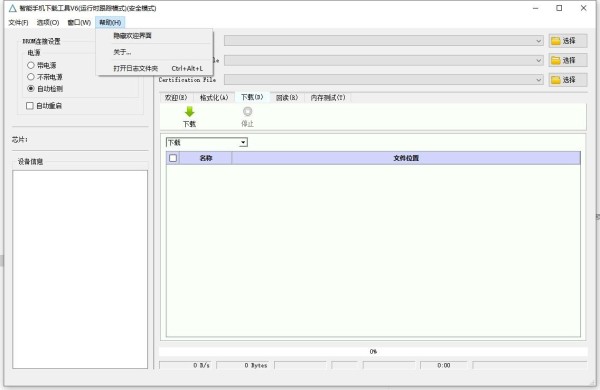The height and width of the screenshot is (390, 600).
Task: Open the 选项(O) menu
Action: [x=48, y=23]
